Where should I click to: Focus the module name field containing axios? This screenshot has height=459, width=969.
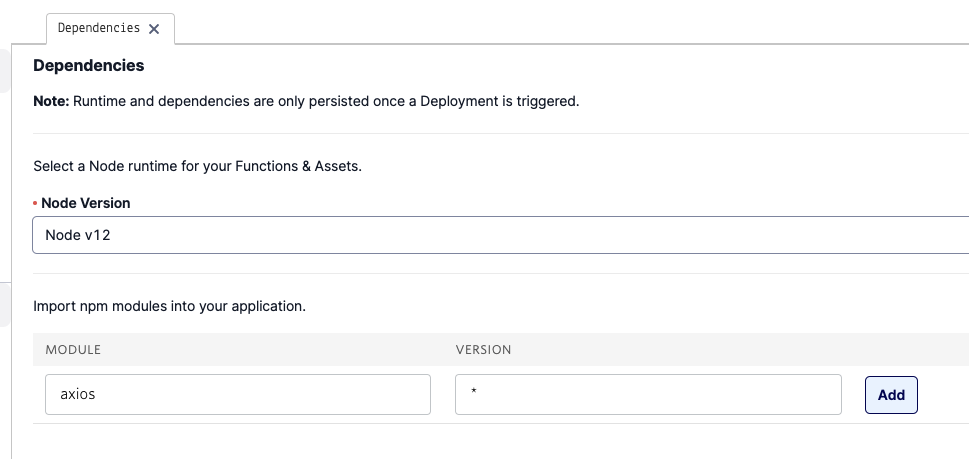[238, 394]
